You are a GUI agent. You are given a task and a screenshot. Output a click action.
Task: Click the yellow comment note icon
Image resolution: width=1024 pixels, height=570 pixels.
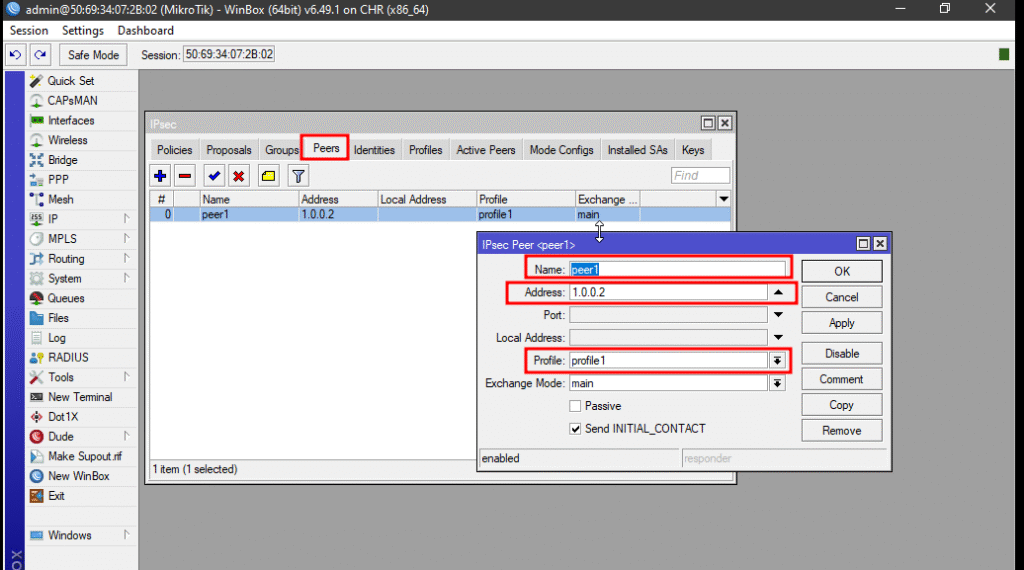click(x=268, y=176)
